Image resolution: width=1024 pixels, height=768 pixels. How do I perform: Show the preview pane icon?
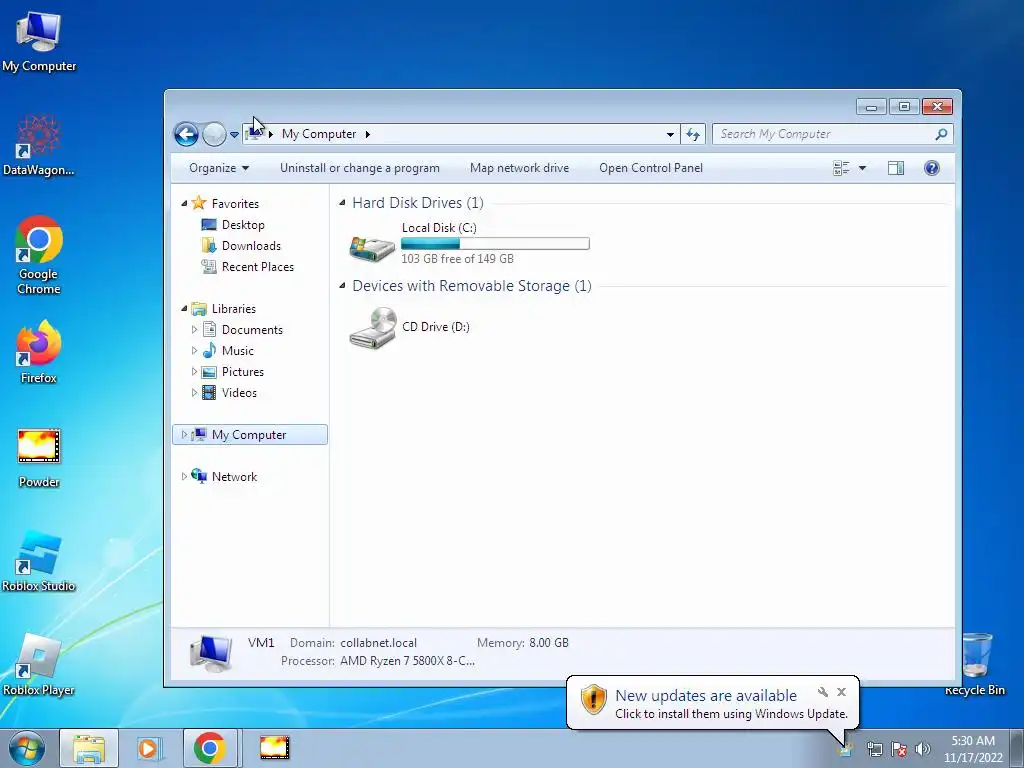click(x=896, y=168)
